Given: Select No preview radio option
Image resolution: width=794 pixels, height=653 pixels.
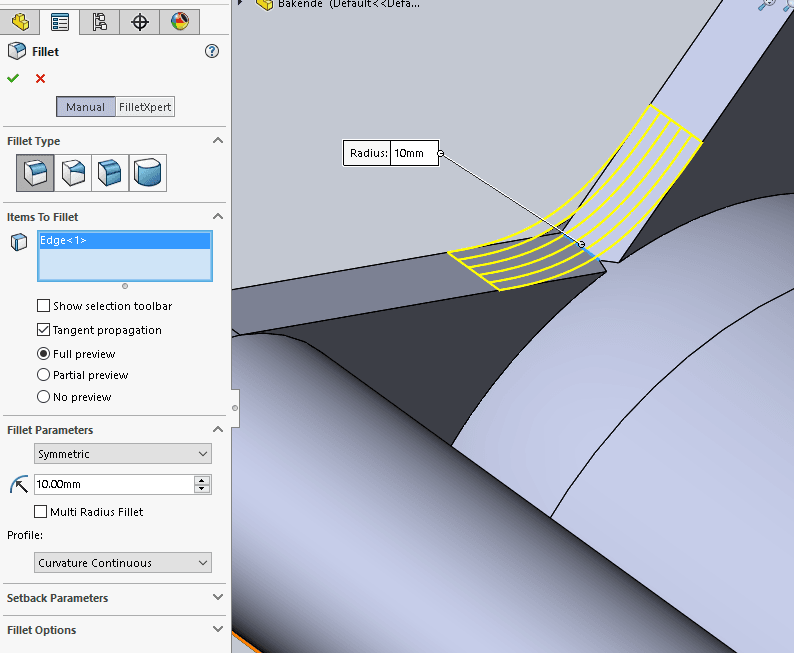Looking at the screenshot, I should [x=43, y=397].
